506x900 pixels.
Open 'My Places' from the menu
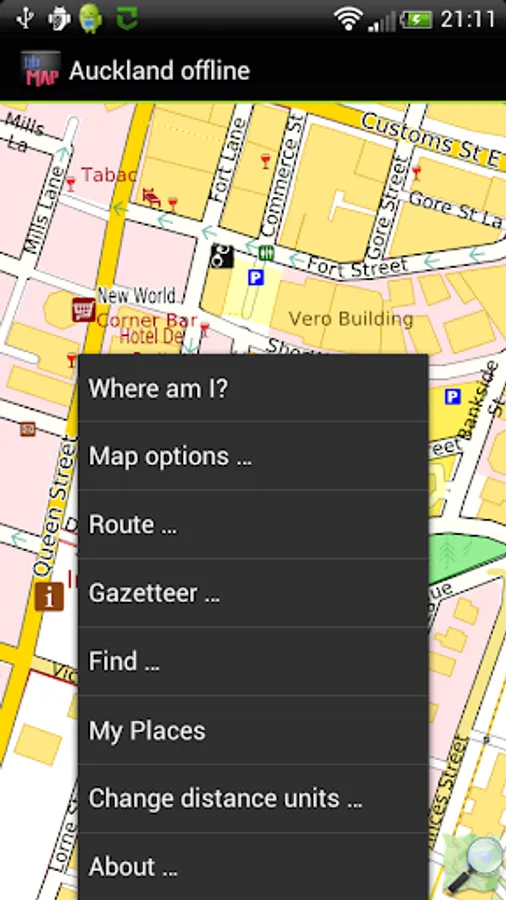pyautogui.click(x=253, y=730)
